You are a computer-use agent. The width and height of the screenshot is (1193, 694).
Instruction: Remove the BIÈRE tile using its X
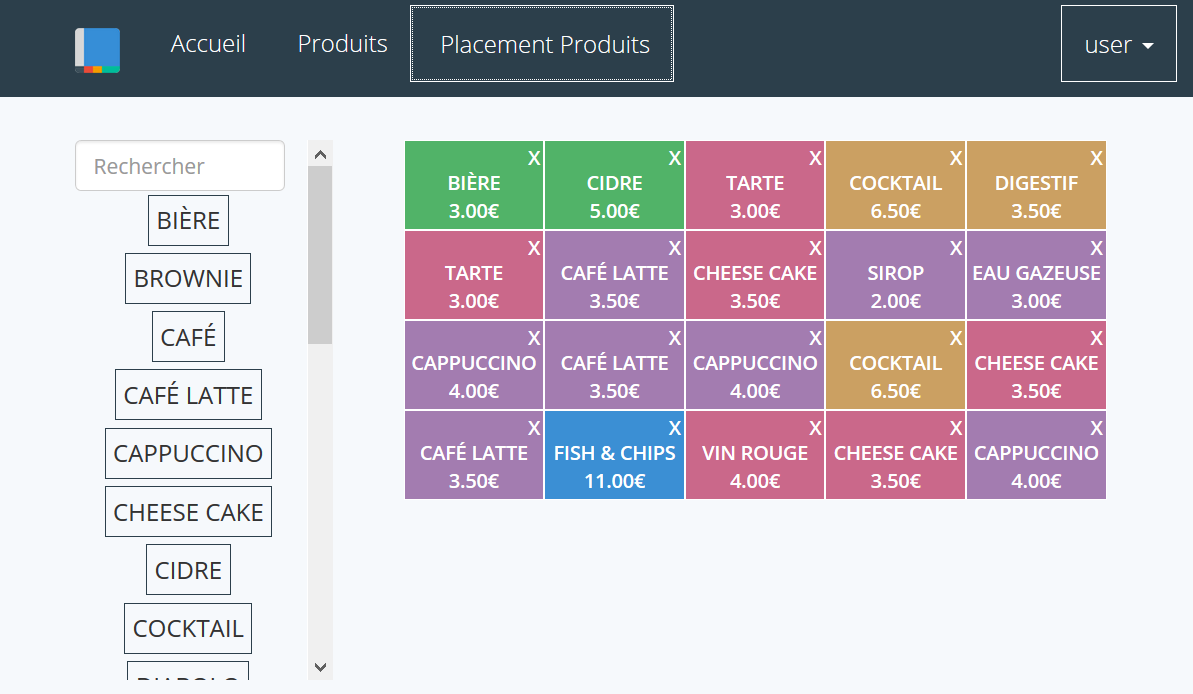point(534,158)
